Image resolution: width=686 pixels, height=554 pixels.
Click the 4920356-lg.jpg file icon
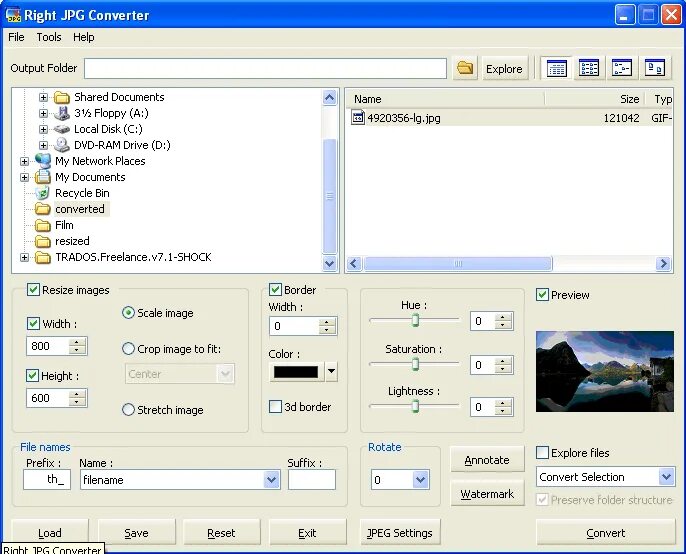click(x=358, y=118)
